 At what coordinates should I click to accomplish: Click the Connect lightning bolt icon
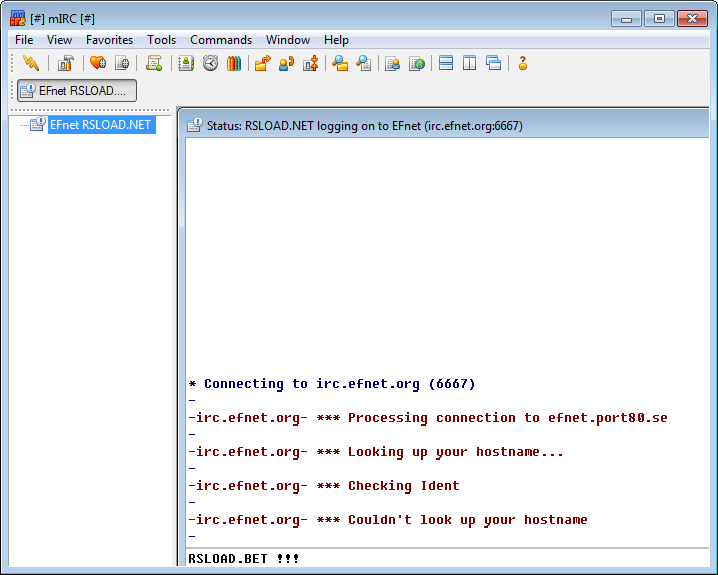point(31,63)
